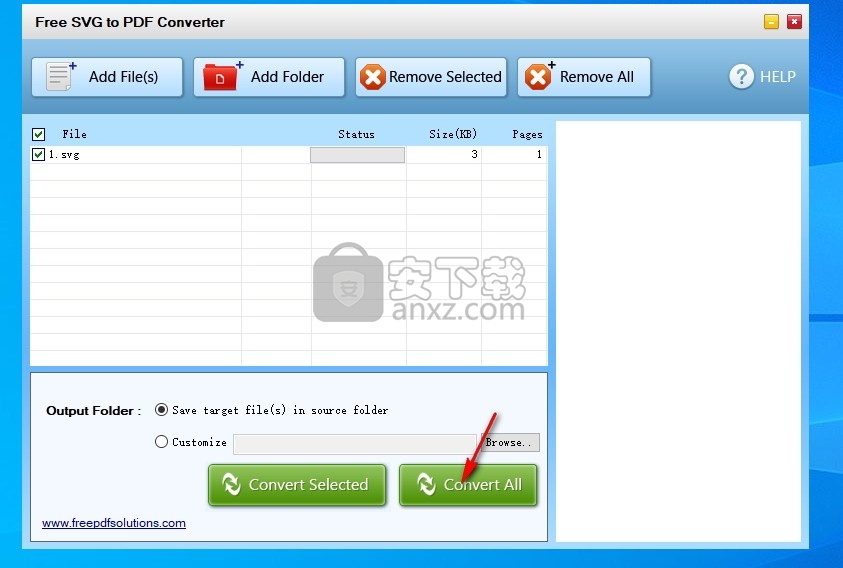
Task: Click the Remove All button
Action: click(584, 77)
